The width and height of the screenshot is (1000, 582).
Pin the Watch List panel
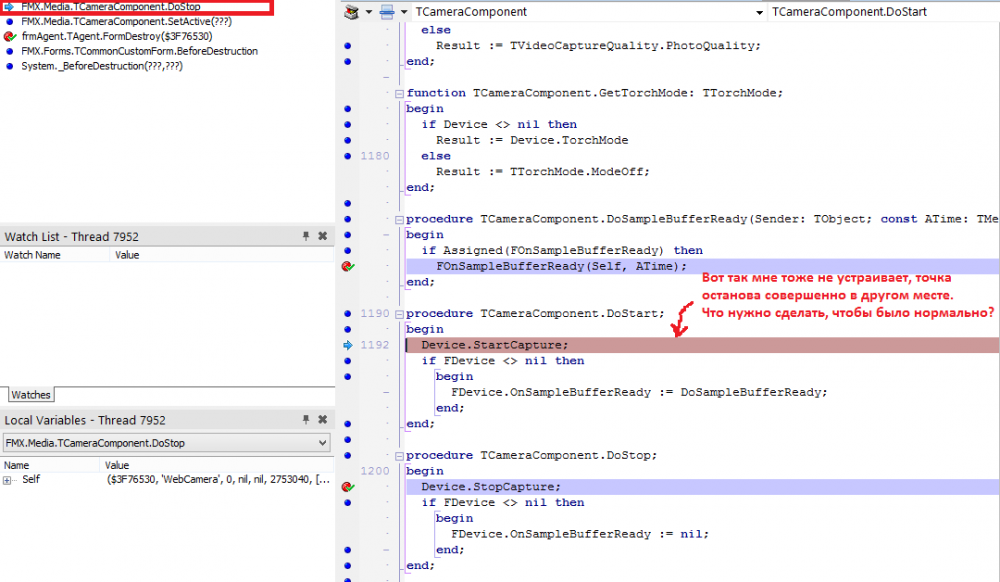(306, 236)
